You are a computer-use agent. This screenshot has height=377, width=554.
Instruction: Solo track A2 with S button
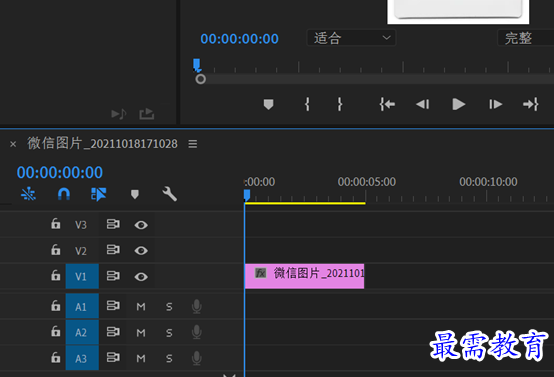(169, 332)
